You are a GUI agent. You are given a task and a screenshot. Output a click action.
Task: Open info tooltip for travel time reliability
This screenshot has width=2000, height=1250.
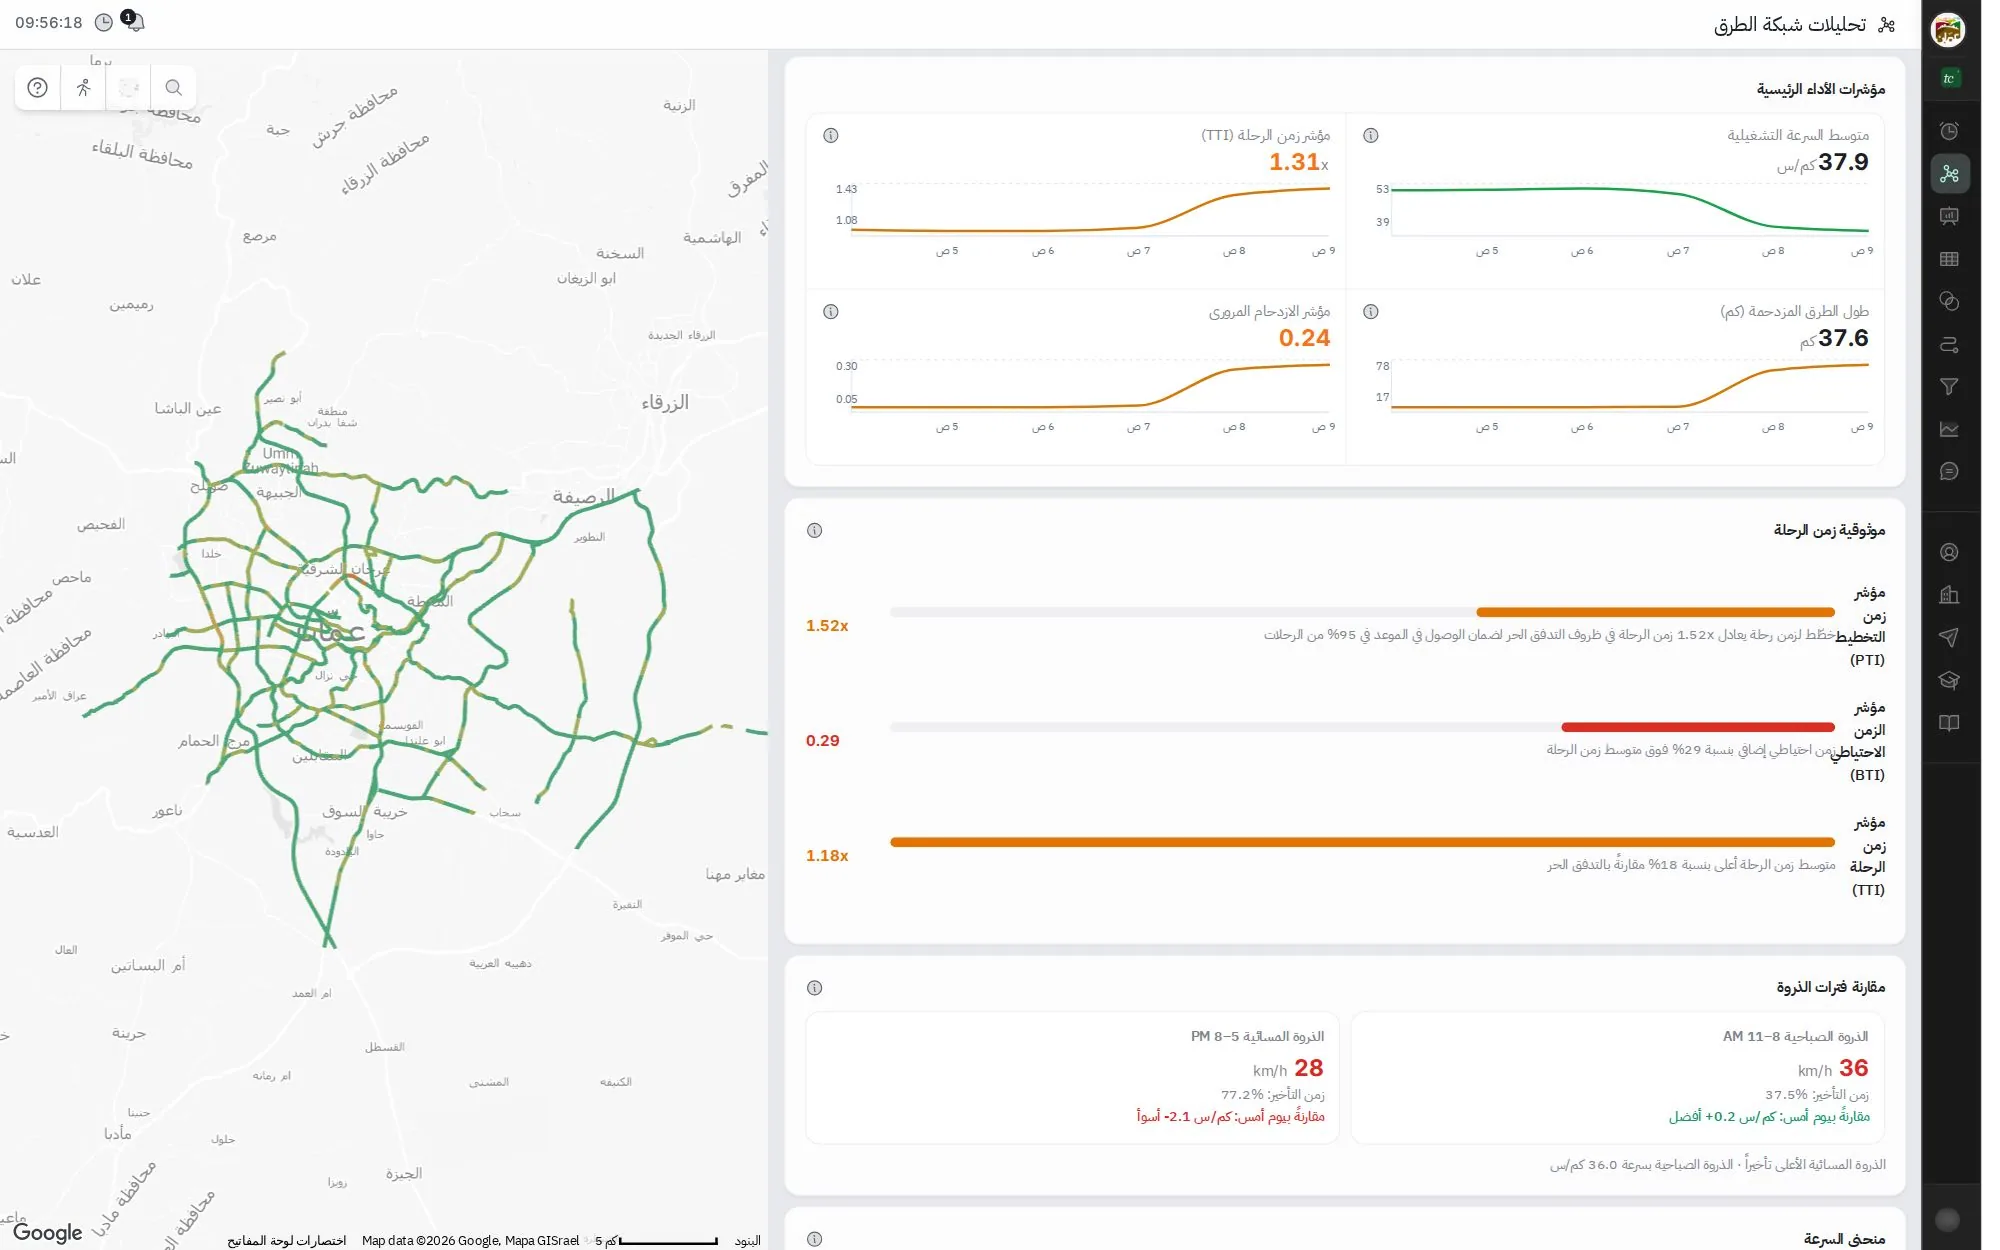(x=815, y=531)
